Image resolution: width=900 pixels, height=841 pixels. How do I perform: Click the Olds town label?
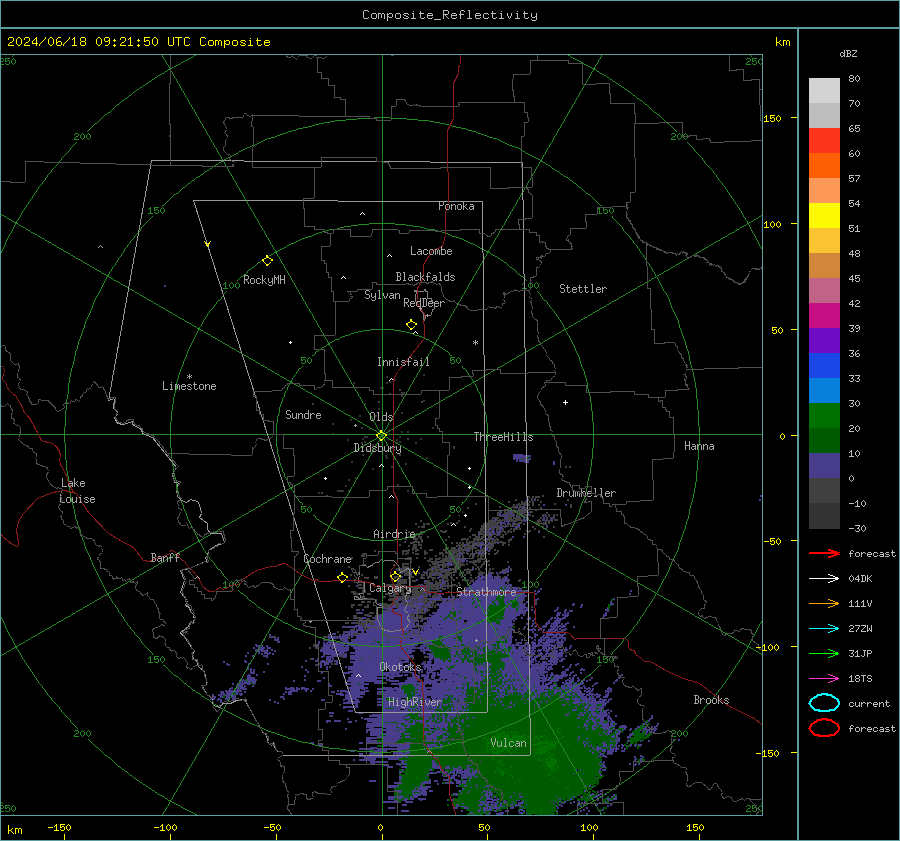[381, 417]
